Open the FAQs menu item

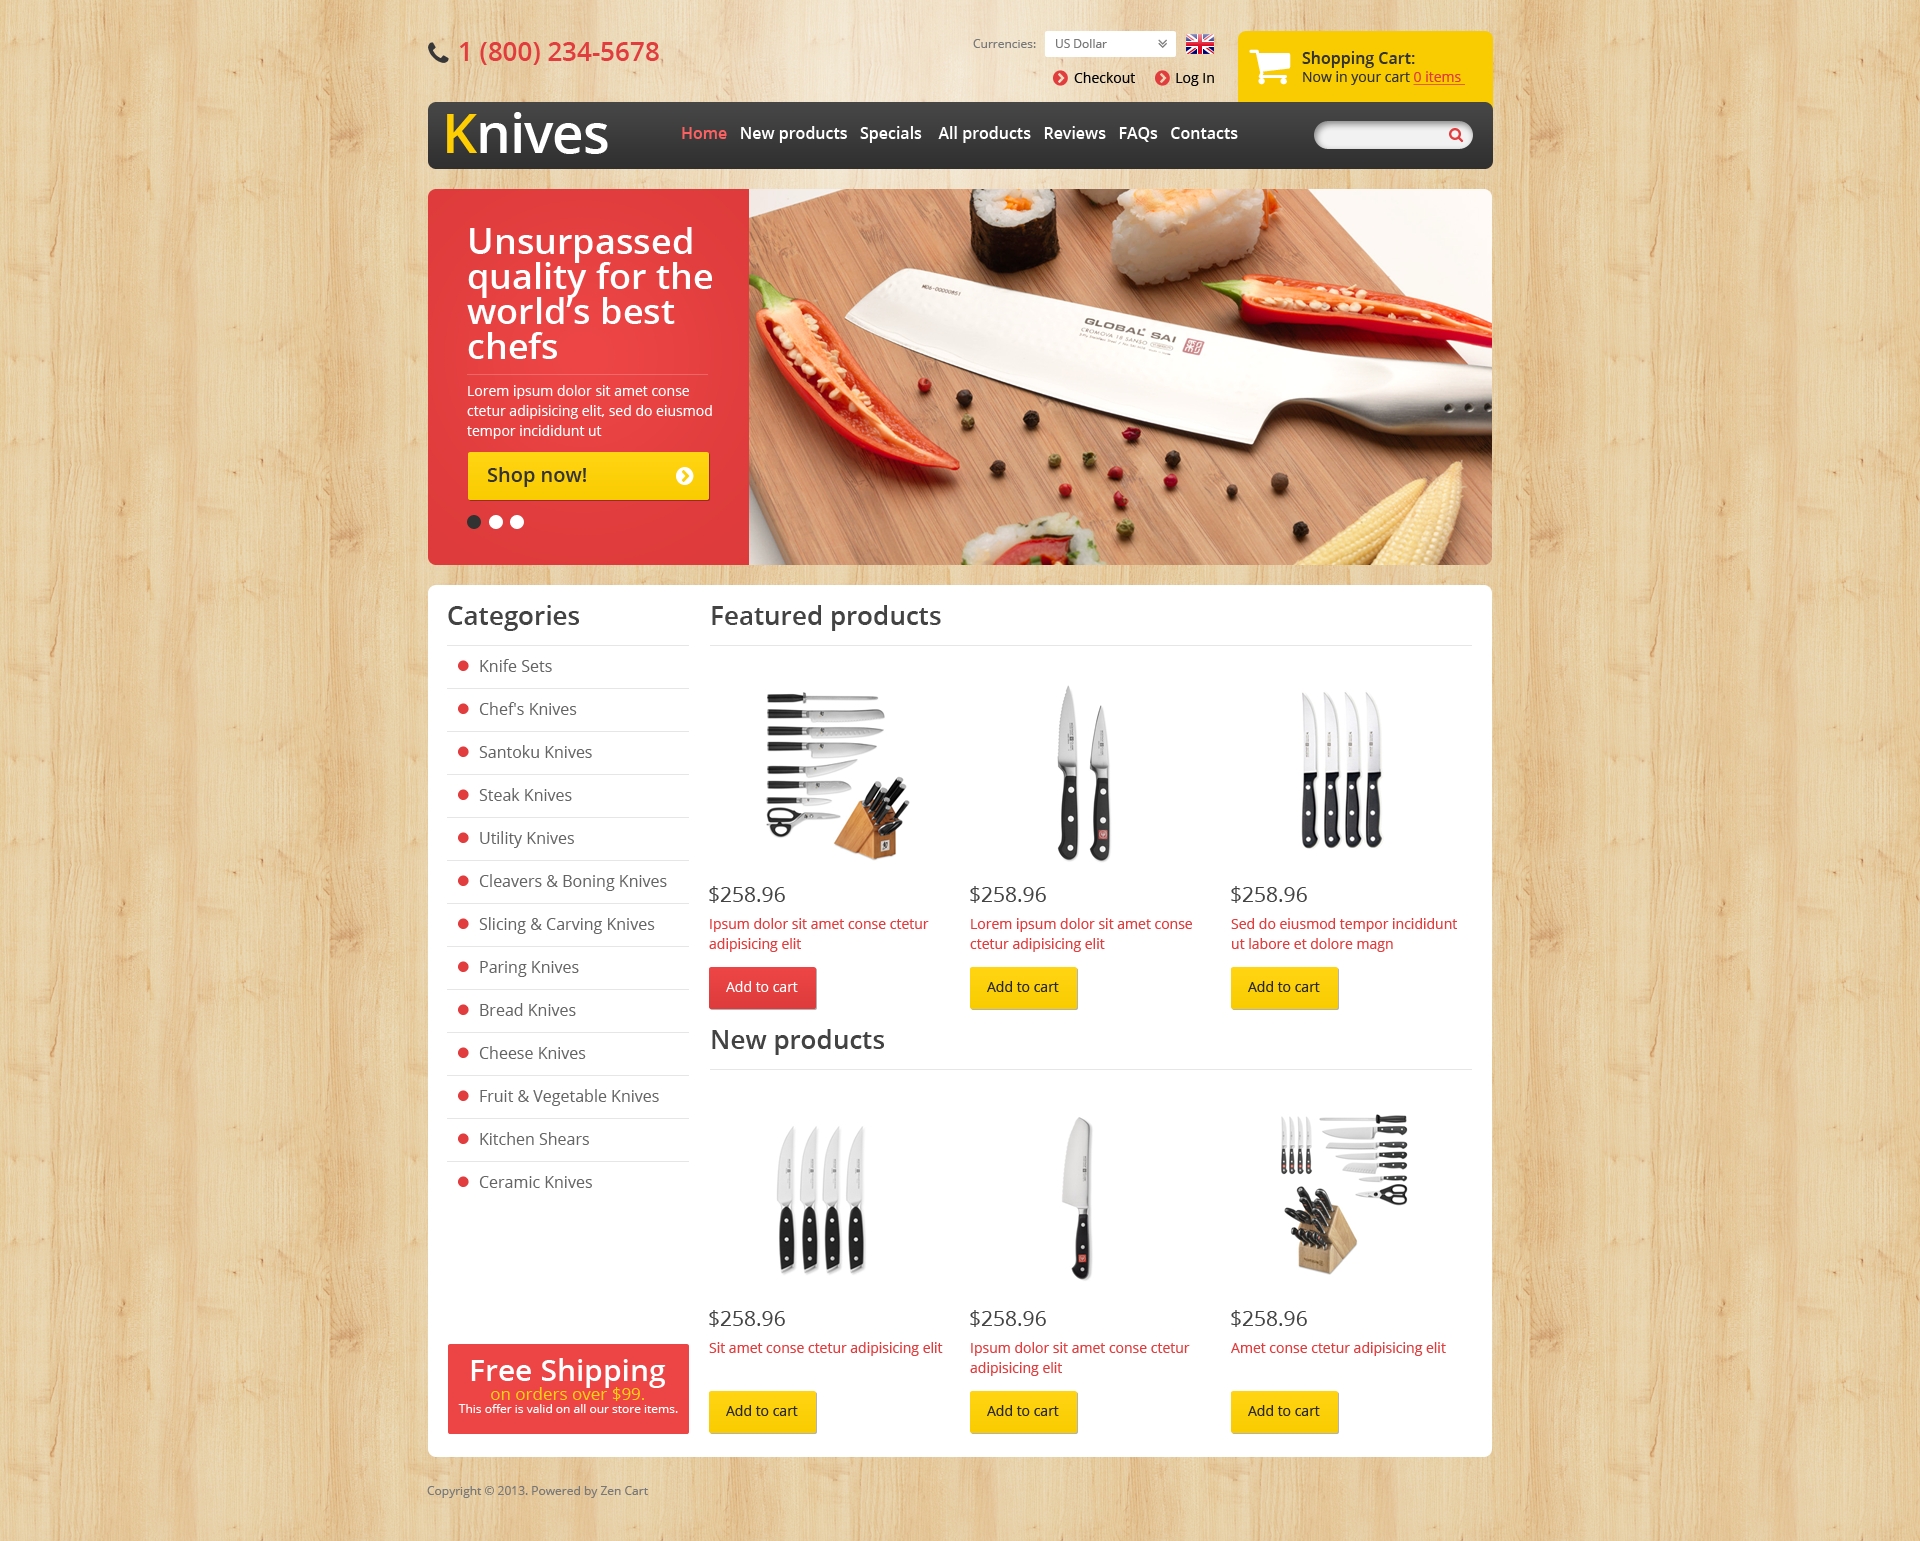[x=1135, y=132]
